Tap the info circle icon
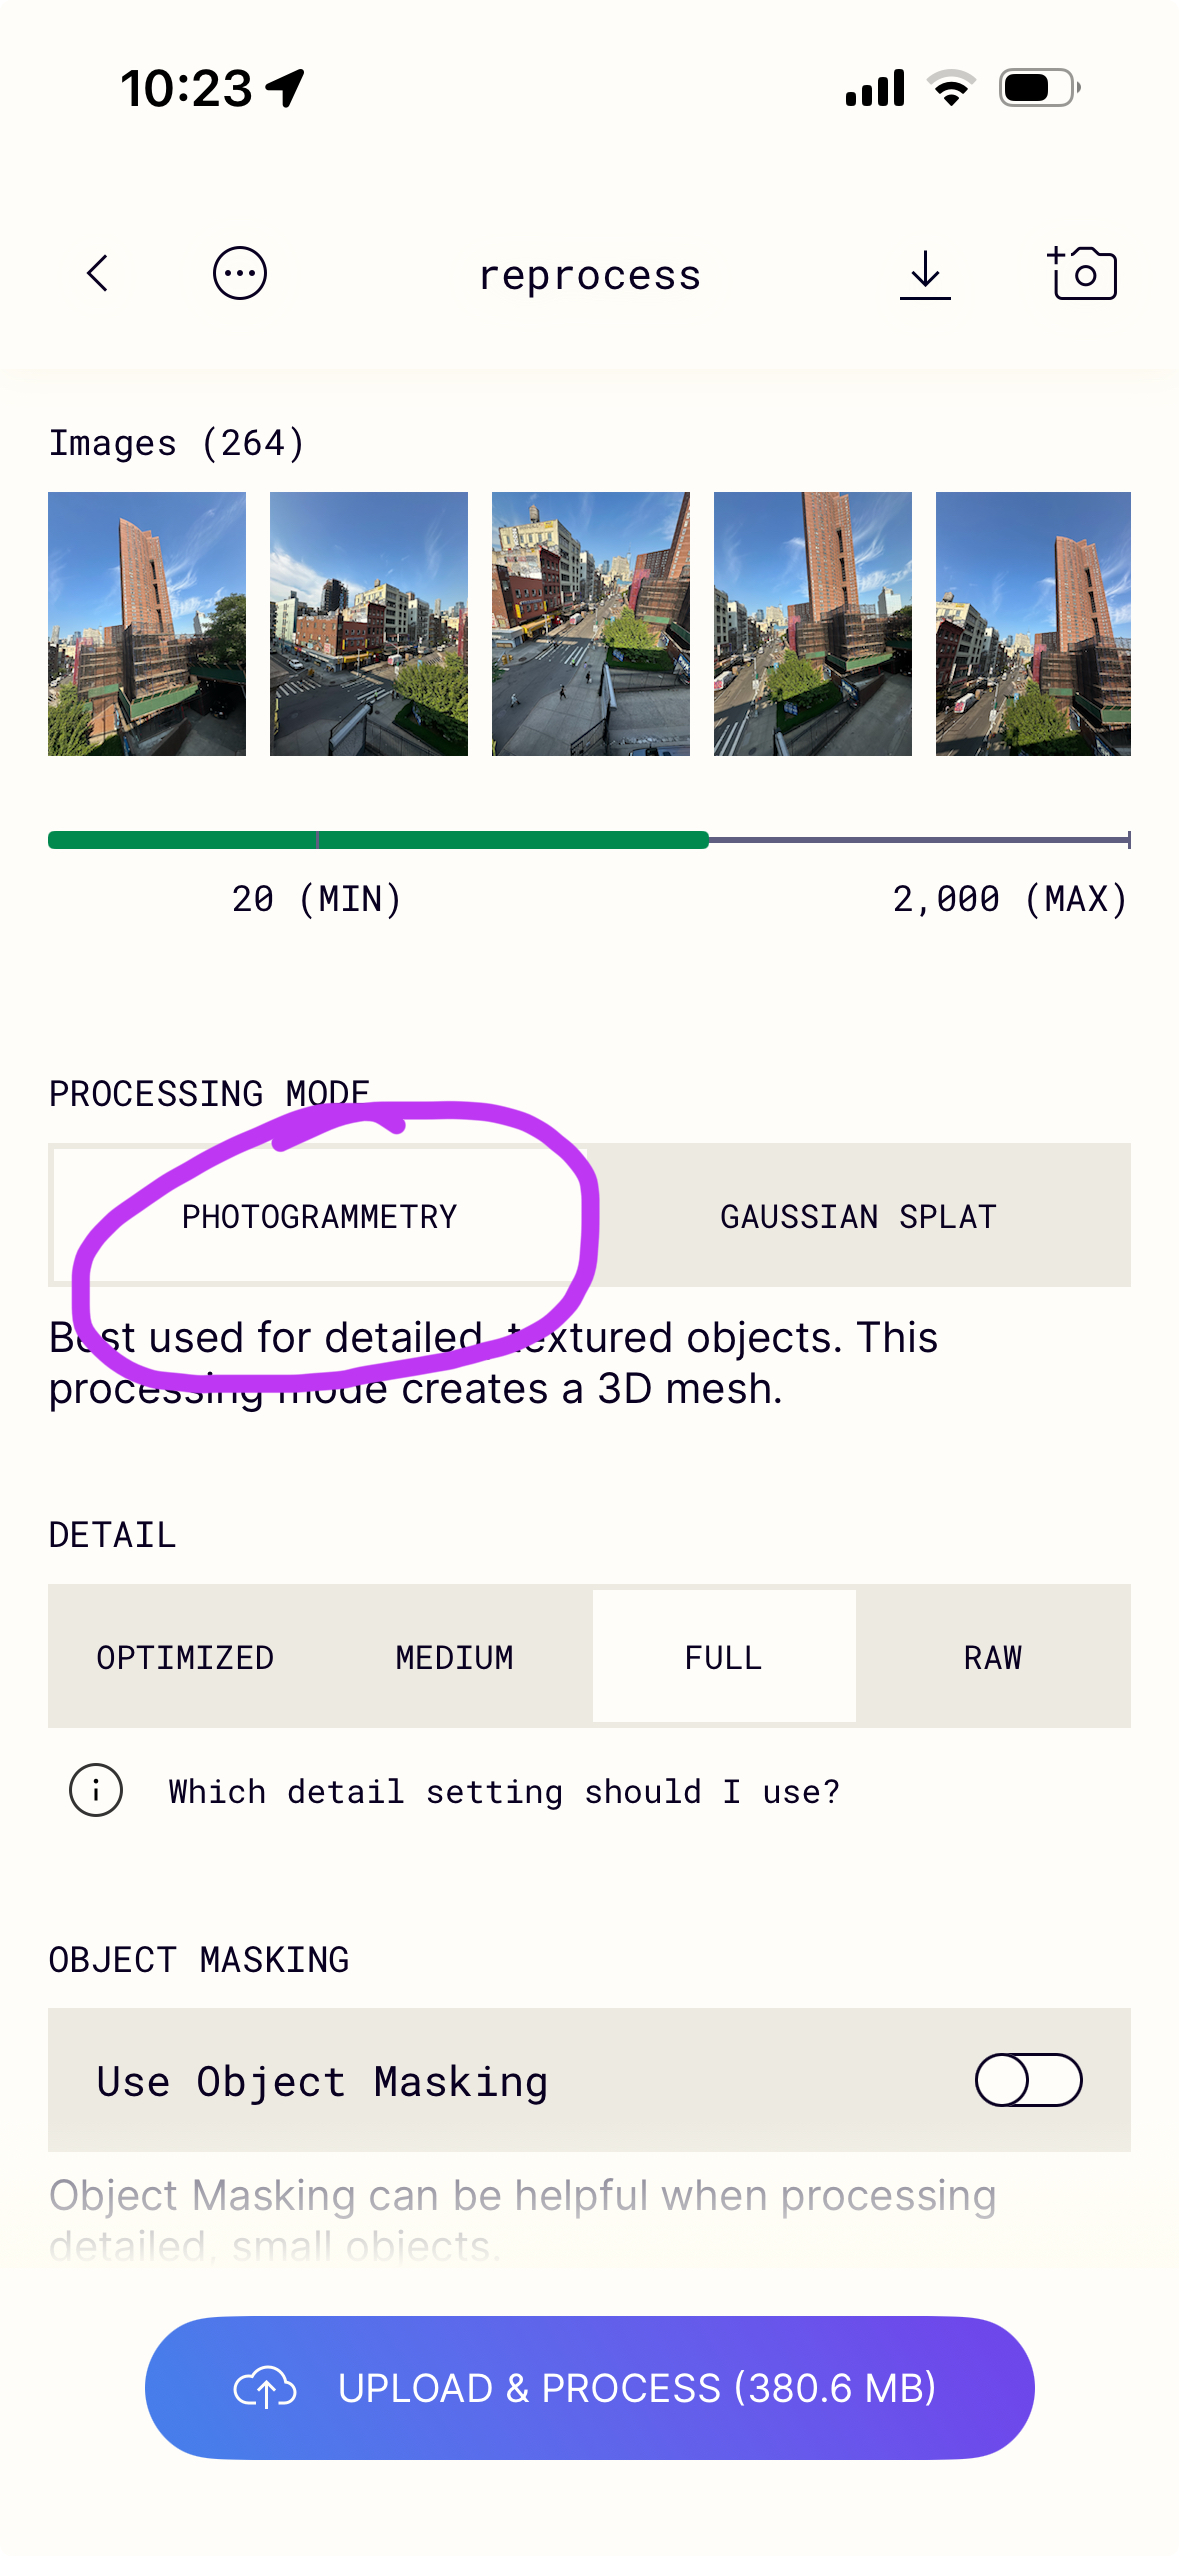 coord(96,1790)
